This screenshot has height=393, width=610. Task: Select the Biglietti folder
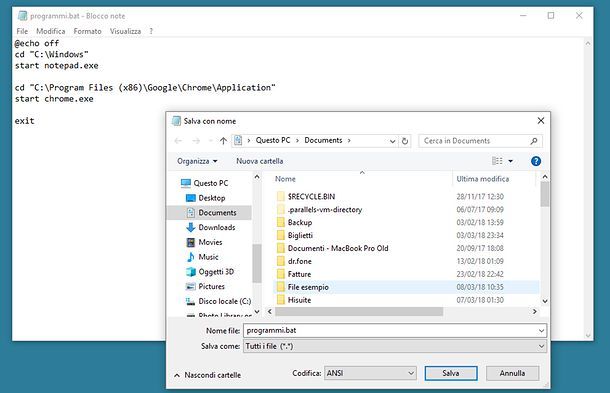pyautogui.click(x=300, y=235)
